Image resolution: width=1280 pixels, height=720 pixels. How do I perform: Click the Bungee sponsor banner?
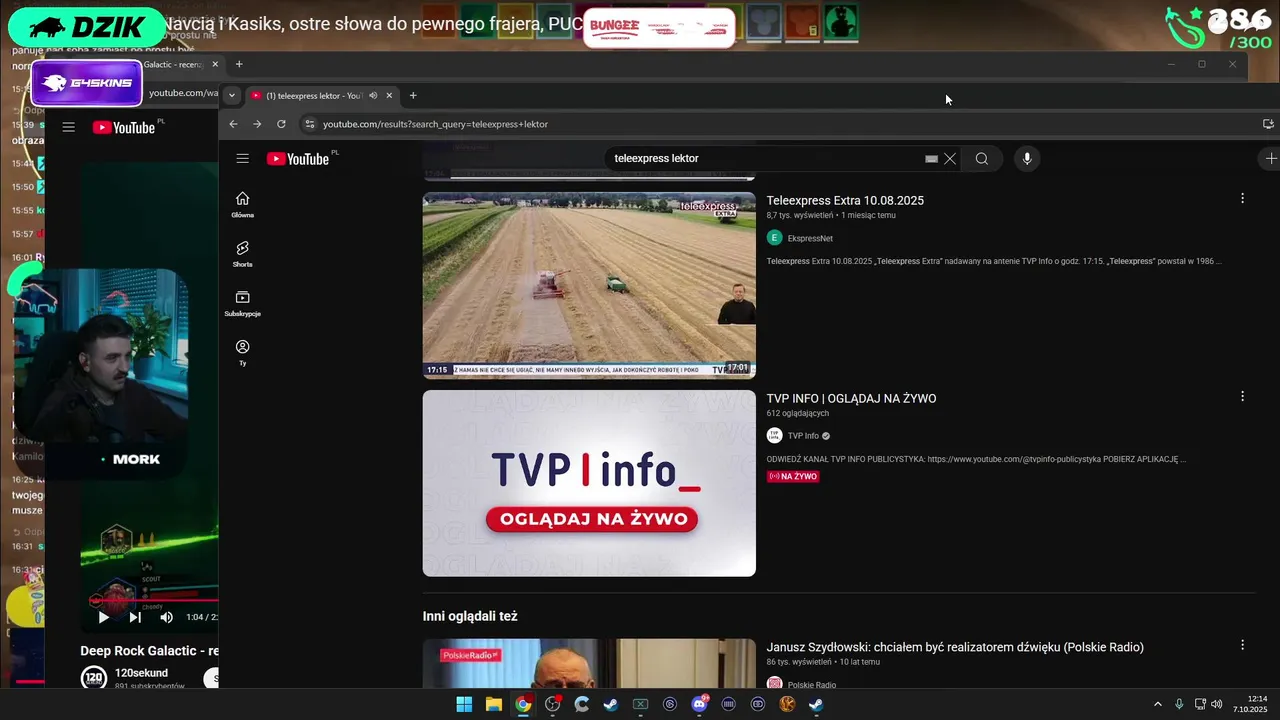659,28
